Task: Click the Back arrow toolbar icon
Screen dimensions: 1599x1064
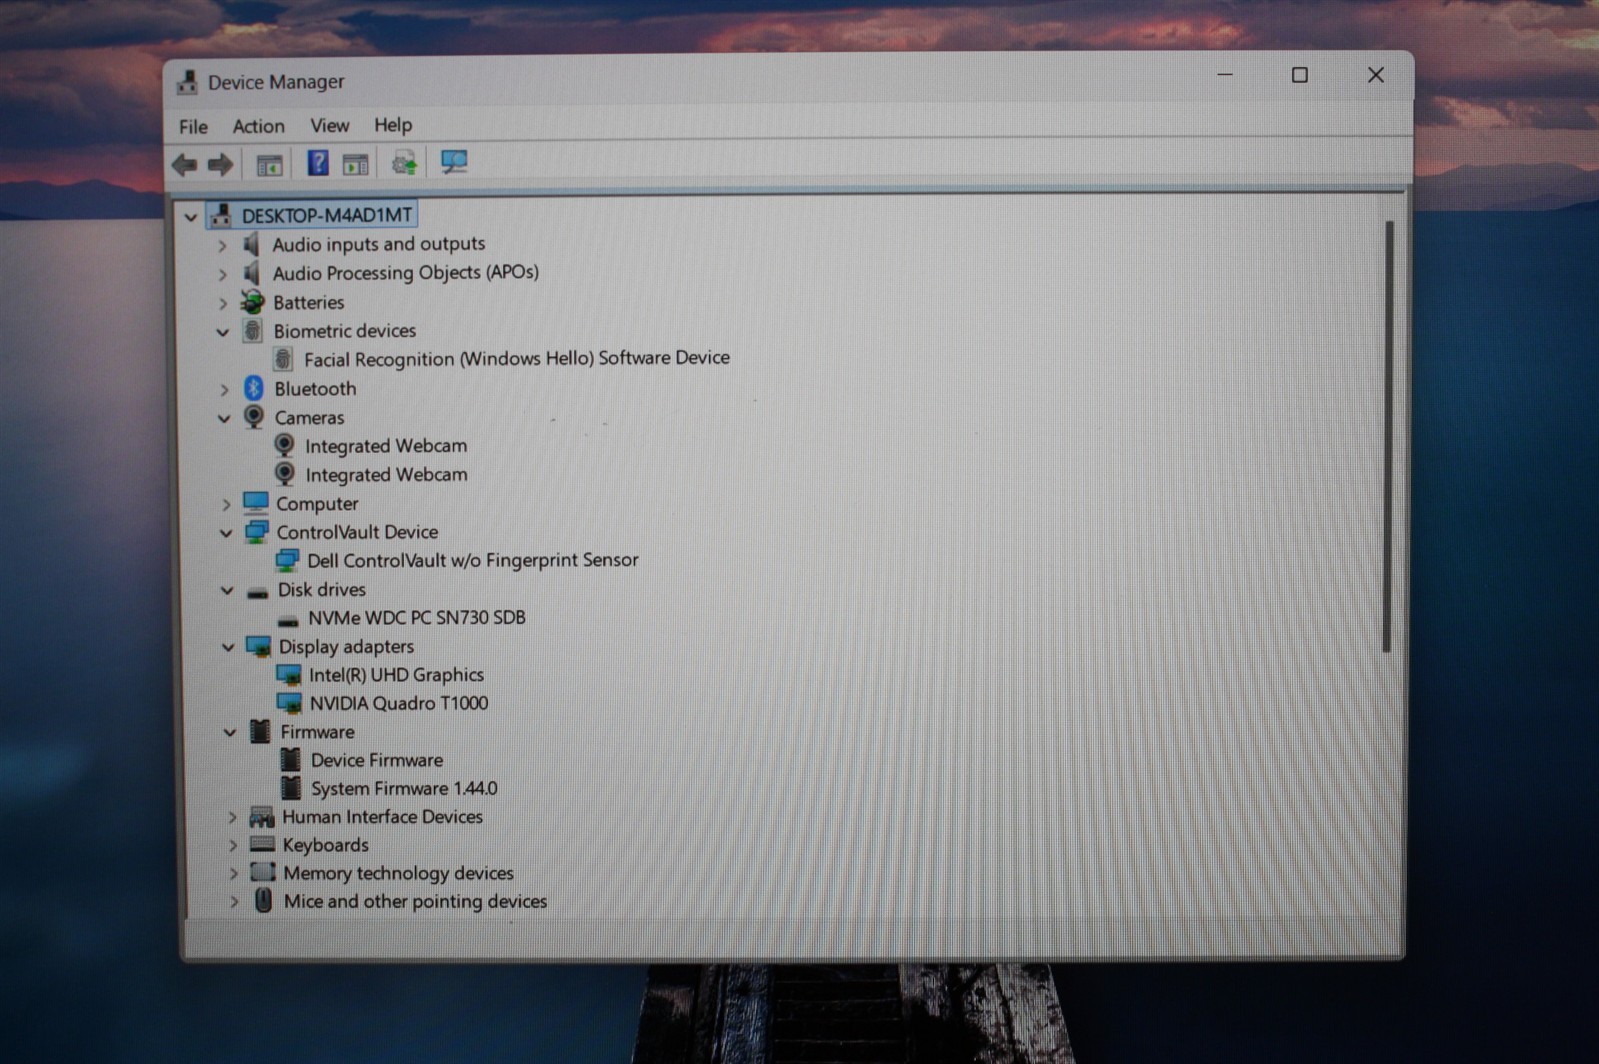Action: 184,165
